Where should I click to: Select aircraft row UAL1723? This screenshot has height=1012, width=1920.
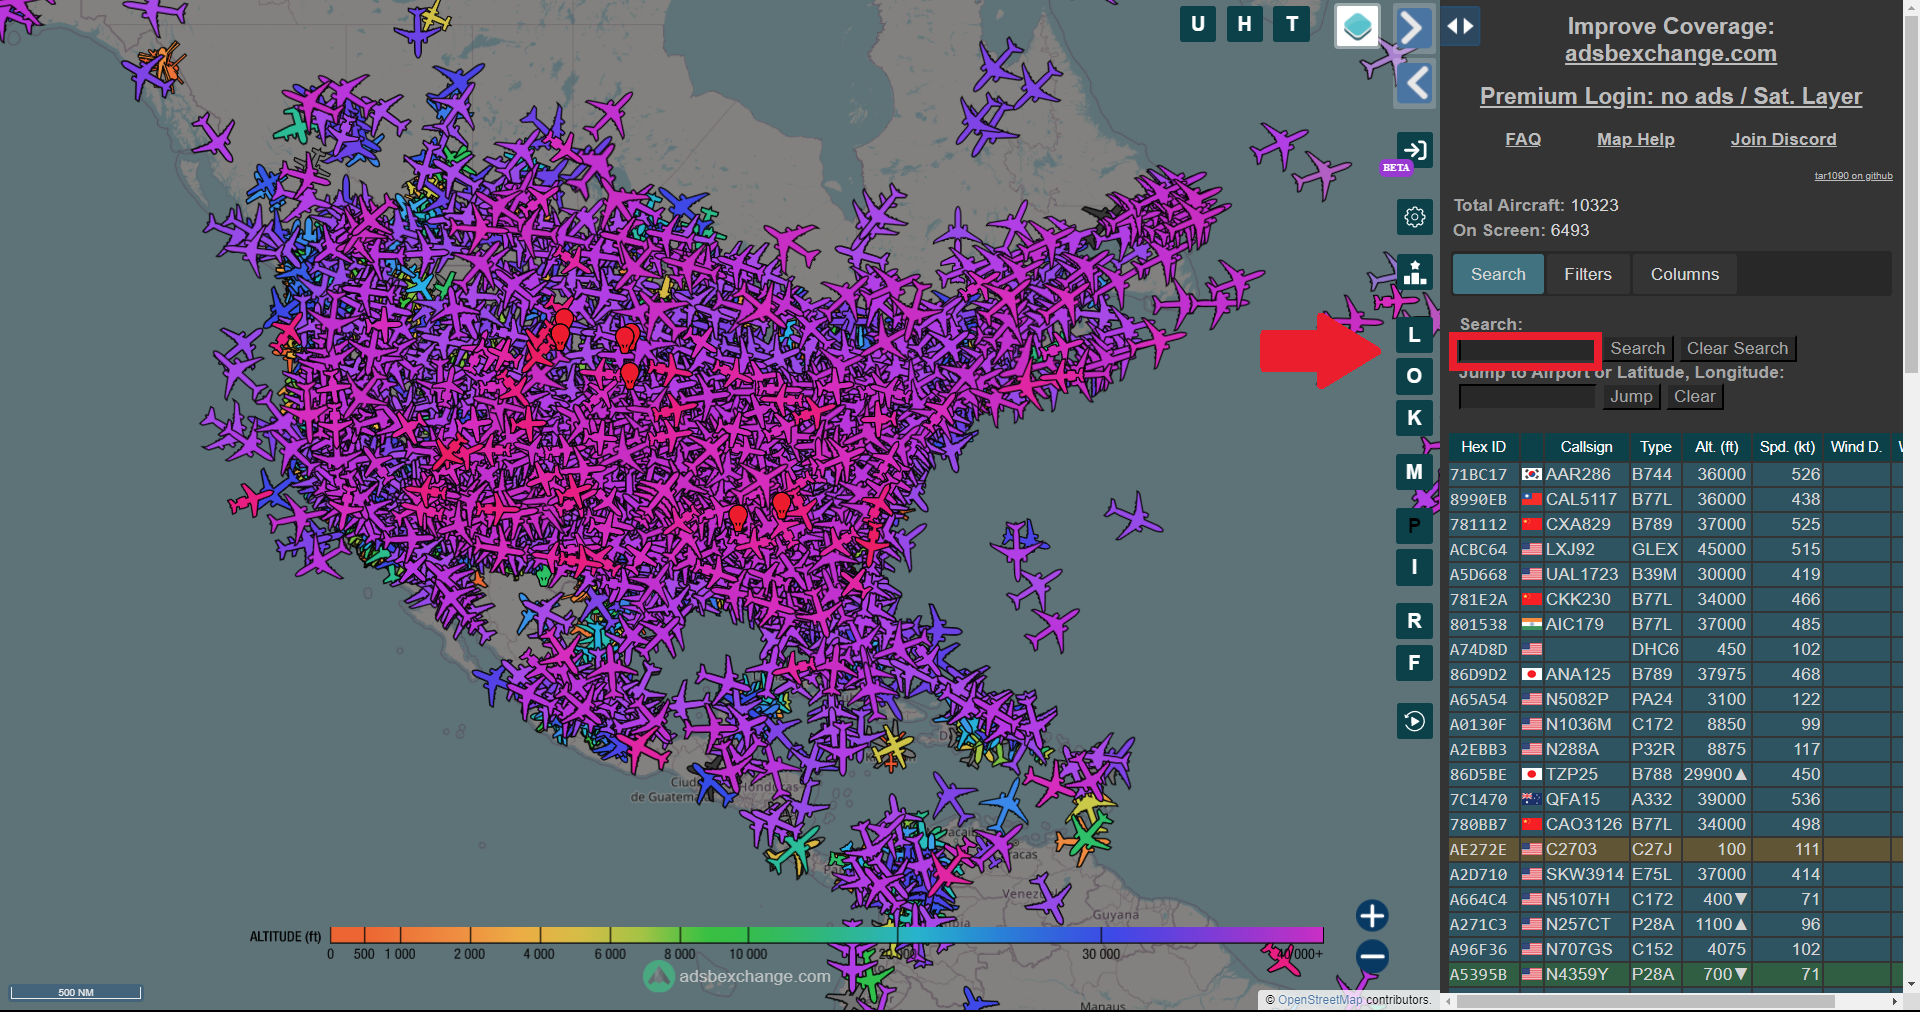coord(1676,574)
